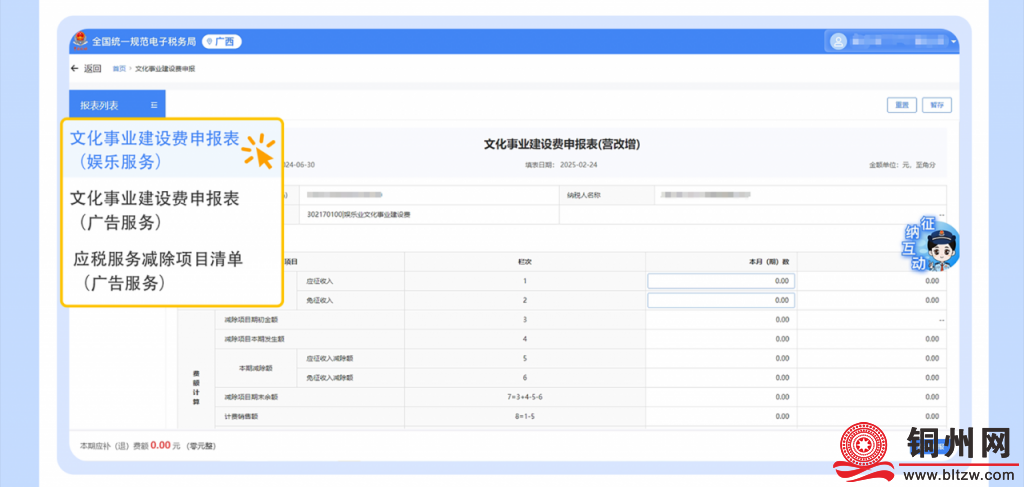1024x487 pixels.
Task: Click the 应征收入 amount input field
Action: click(721, 281)
